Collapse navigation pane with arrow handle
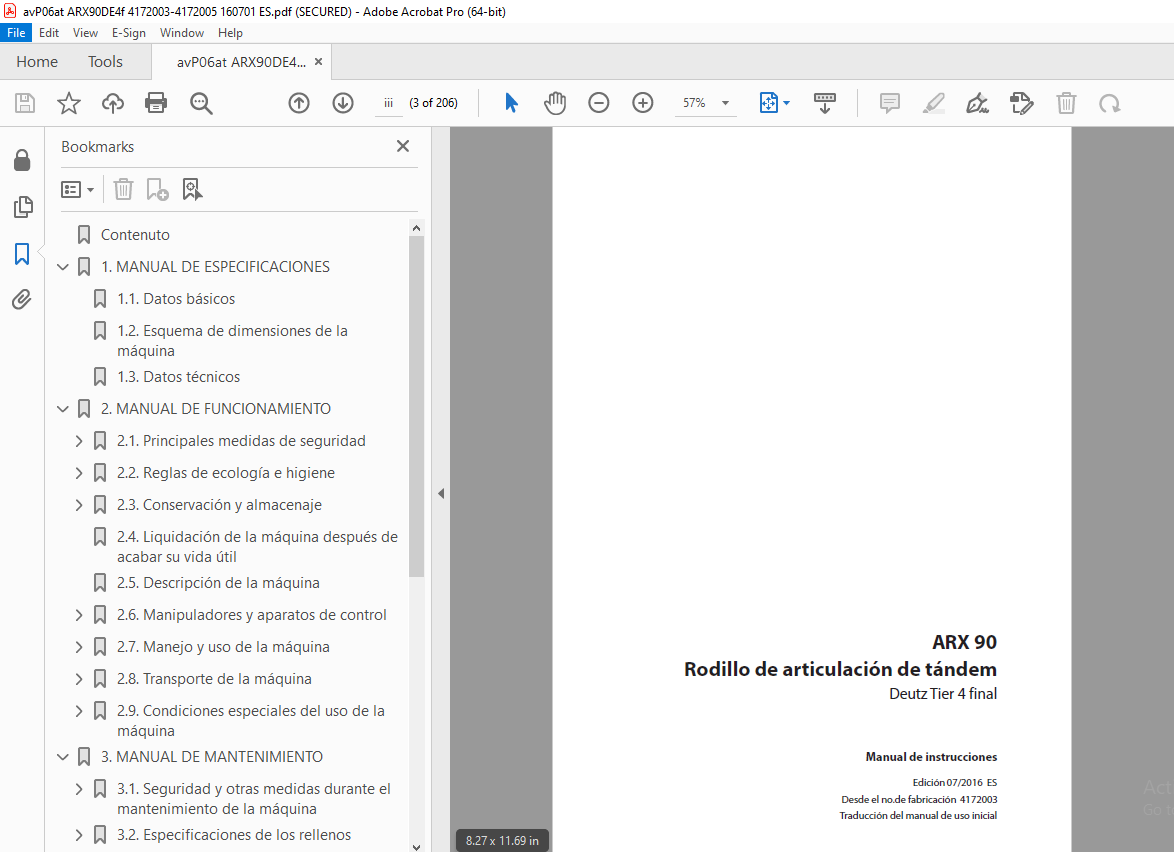 pyautogui.click(x=441, y=493)
